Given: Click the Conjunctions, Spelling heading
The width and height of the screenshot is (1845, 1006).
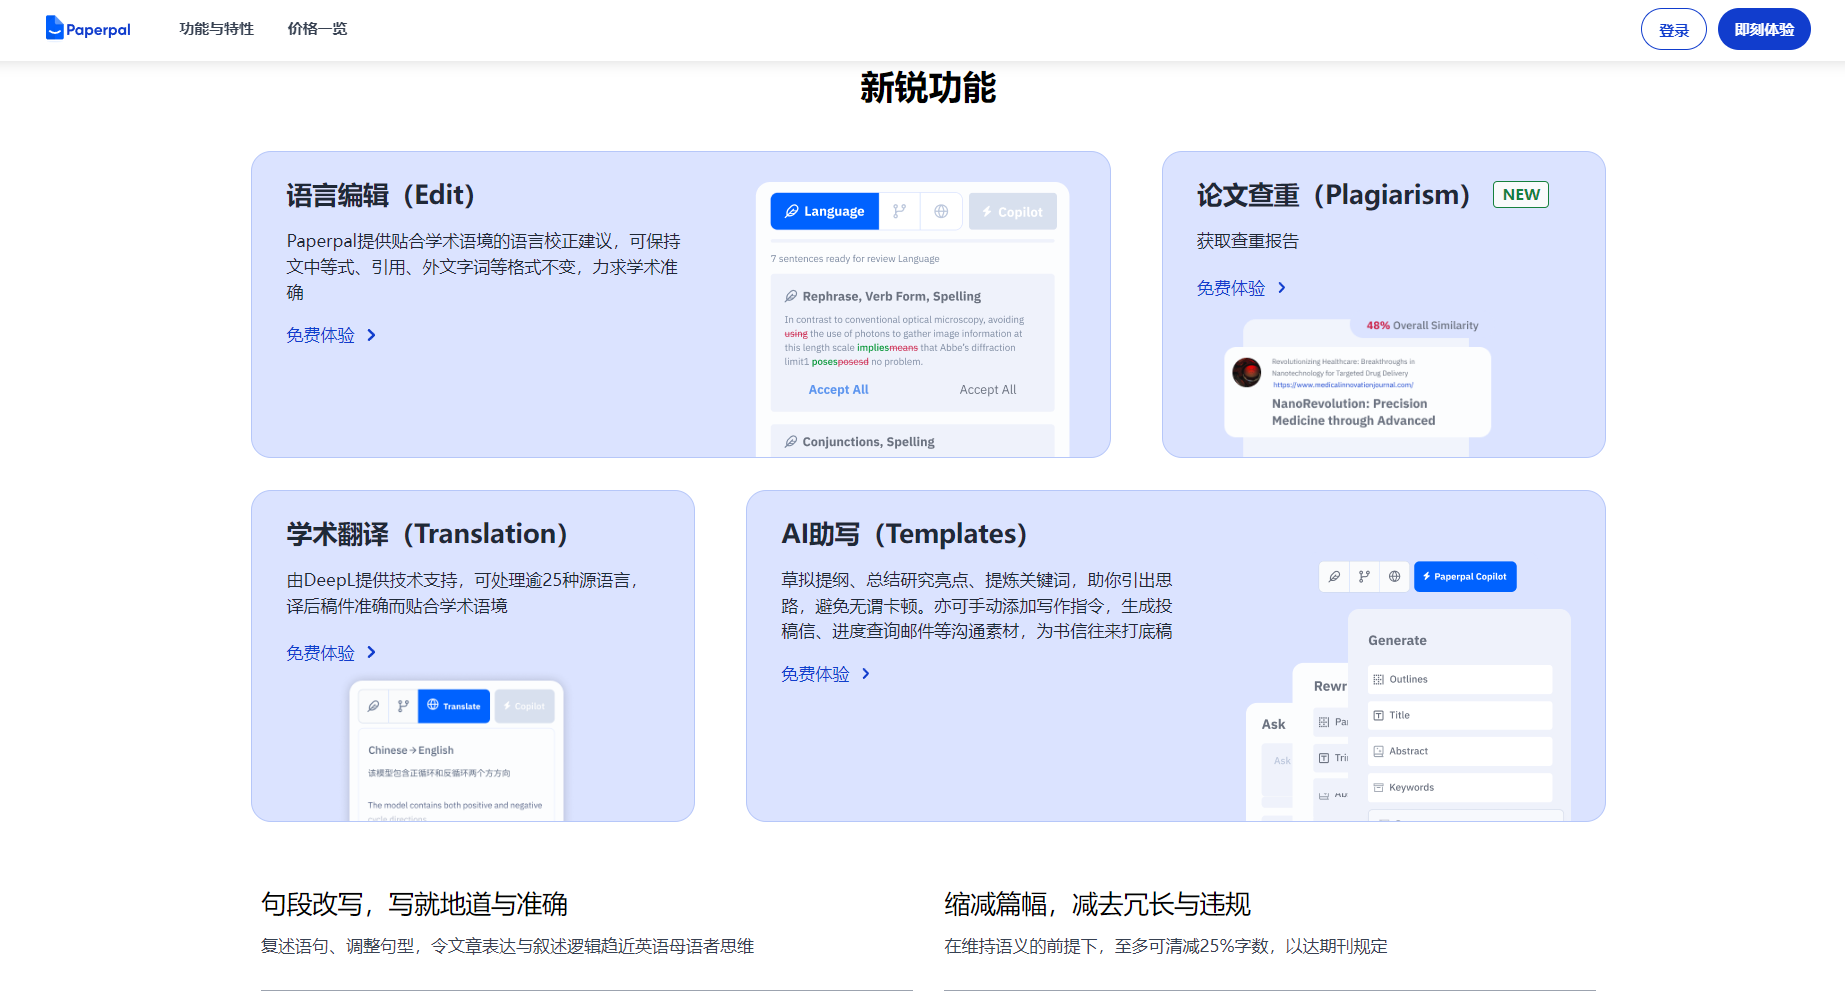Looking at the screenshot, I should (868, 442).
